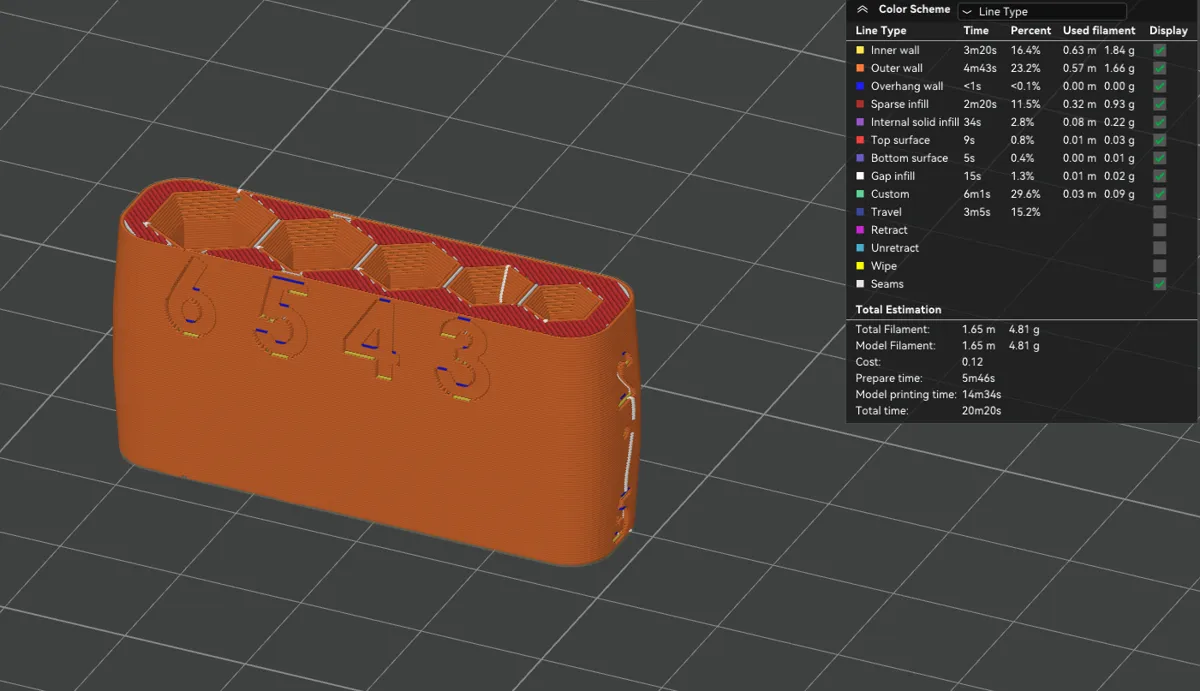Click the yellow Inner wall color swatch
1200x691 pixels.
tap(860, 50)
